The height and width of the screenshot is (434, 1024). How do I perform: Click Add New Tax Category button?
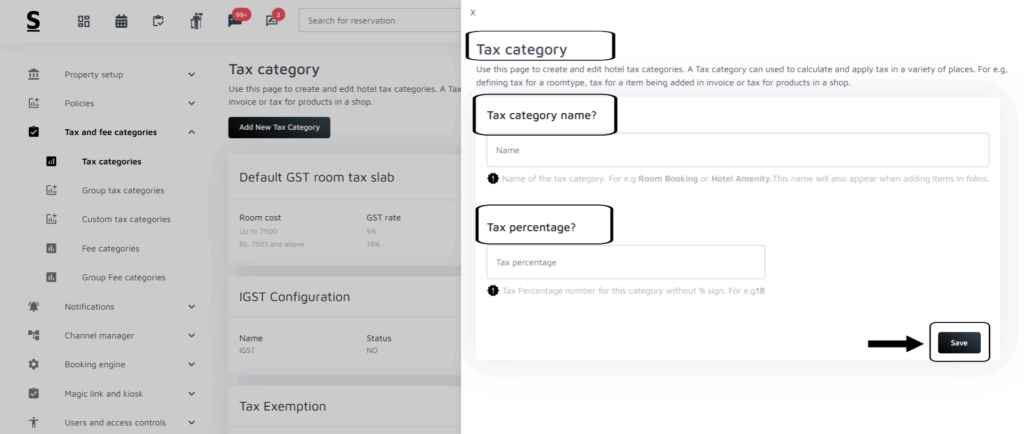[x=278, y=127]
